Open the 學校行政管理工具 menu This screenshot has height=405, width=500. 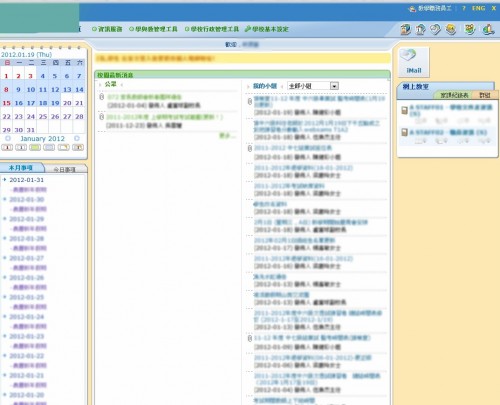(212, 29)
